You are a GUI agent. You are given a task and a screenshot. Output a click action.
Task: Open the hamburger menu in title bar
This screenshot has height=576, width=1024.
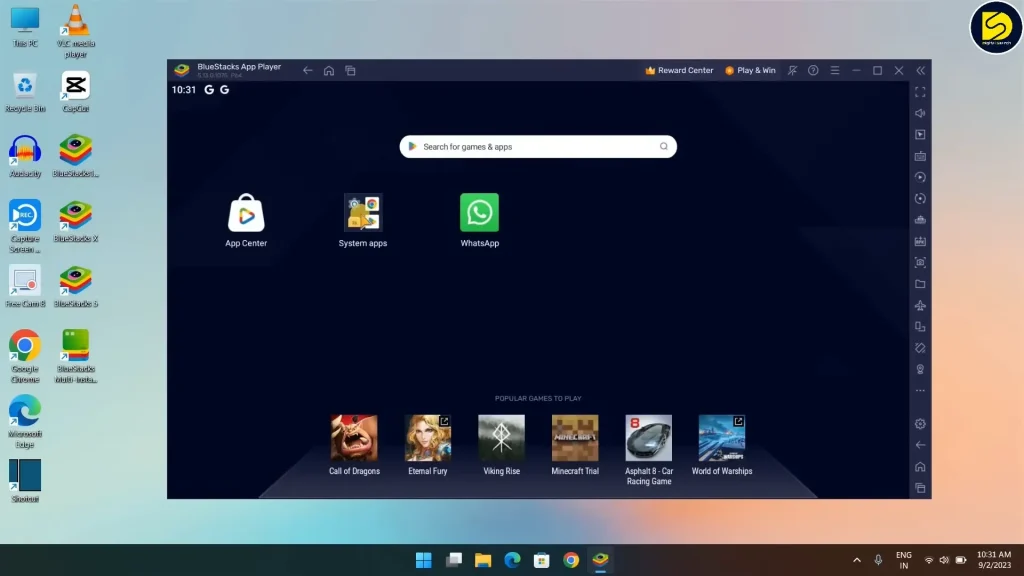coord(834,71)
